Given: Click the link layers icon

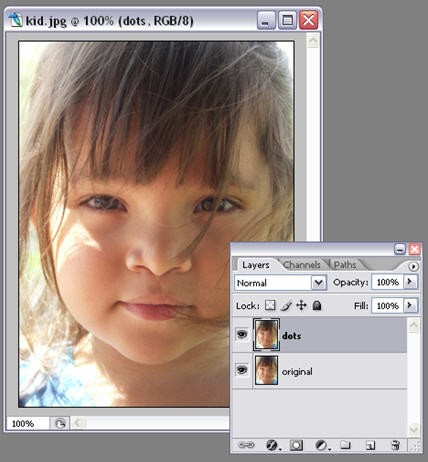Looking at the screenshot, I should click(246, 445).
